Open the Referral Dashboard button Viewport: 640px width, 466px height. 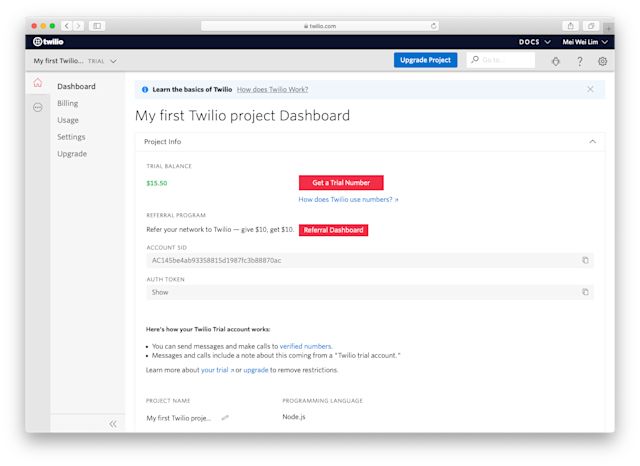(333, 230)
